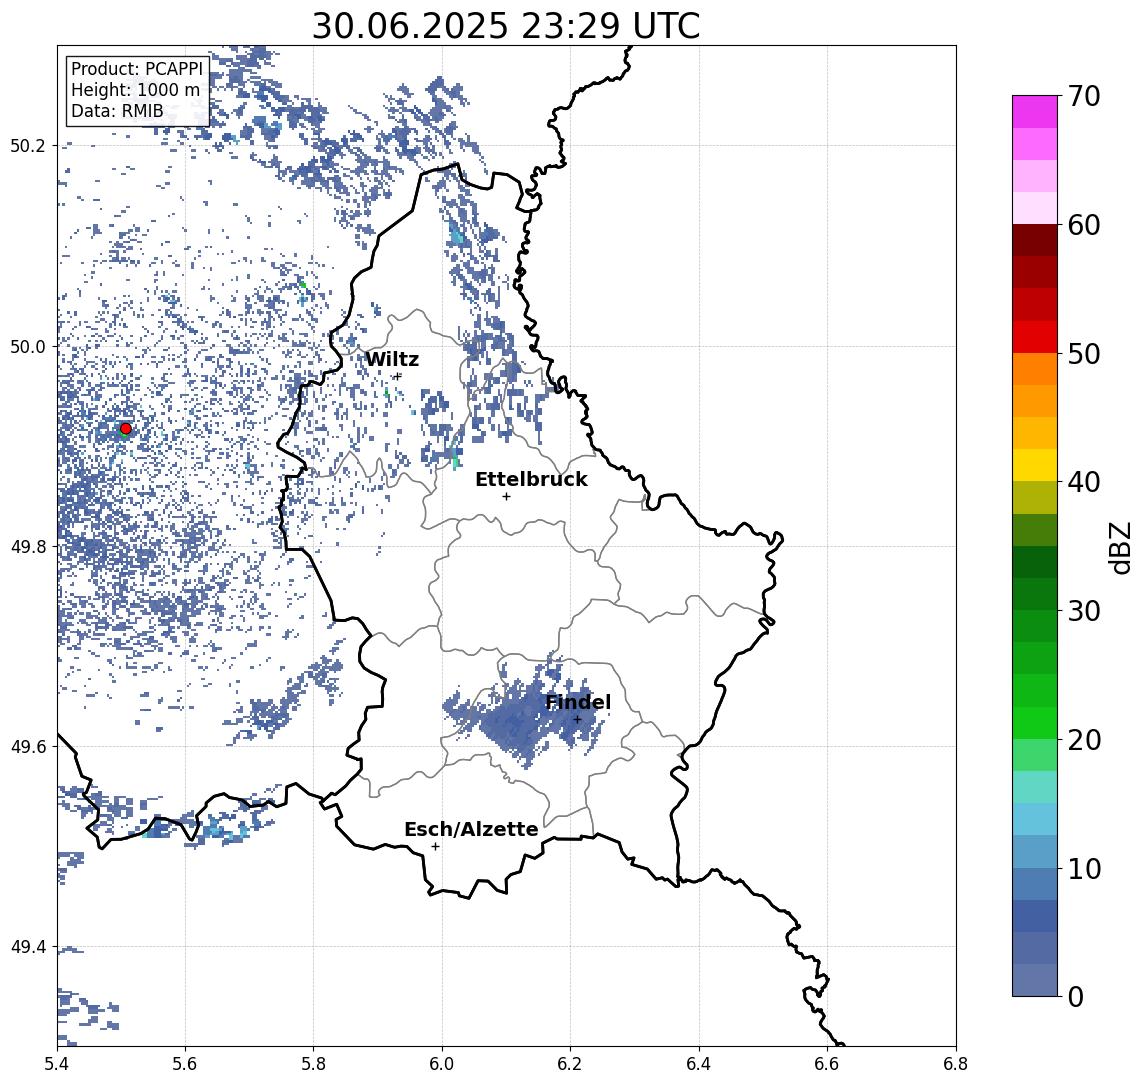Click the colorbar tick label 60

tap(1084, 225)
